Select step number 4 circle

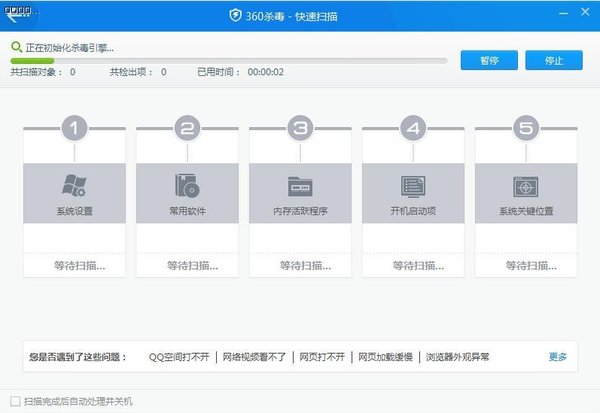413,128
